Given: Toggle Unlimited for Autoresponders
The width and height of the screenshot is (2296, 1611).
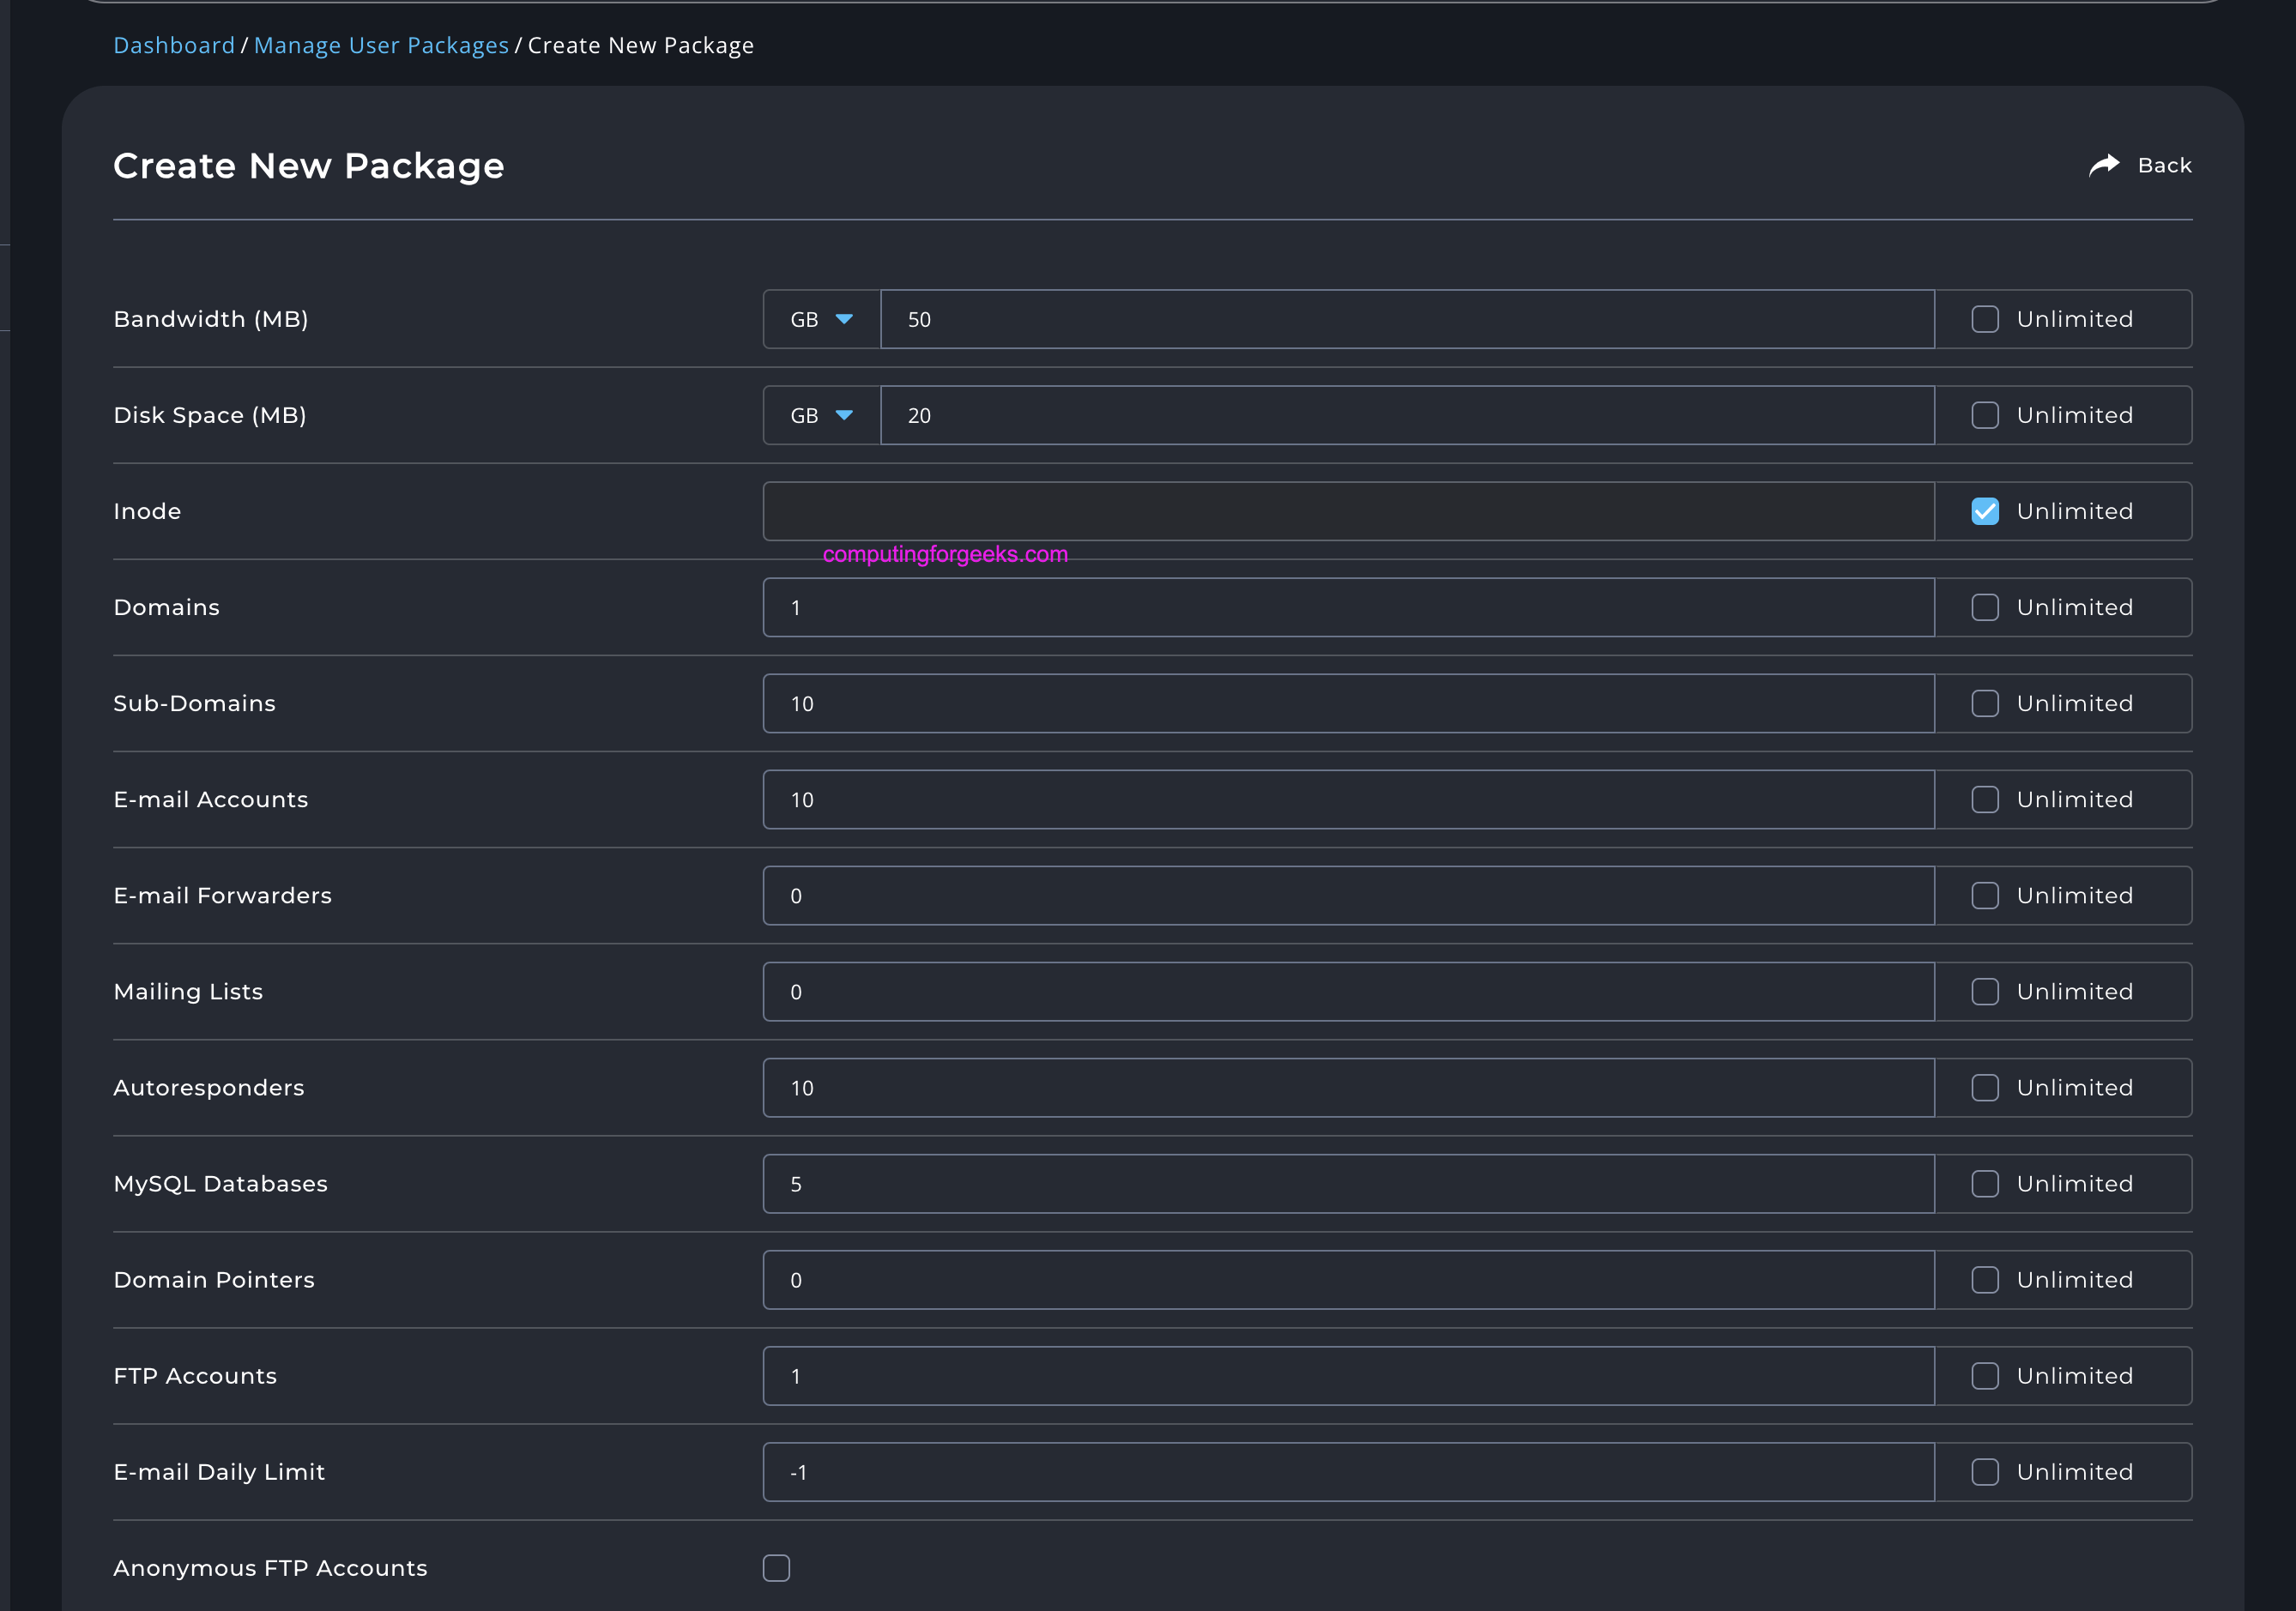Looking at the screenshot, I should [1984, 1087].
